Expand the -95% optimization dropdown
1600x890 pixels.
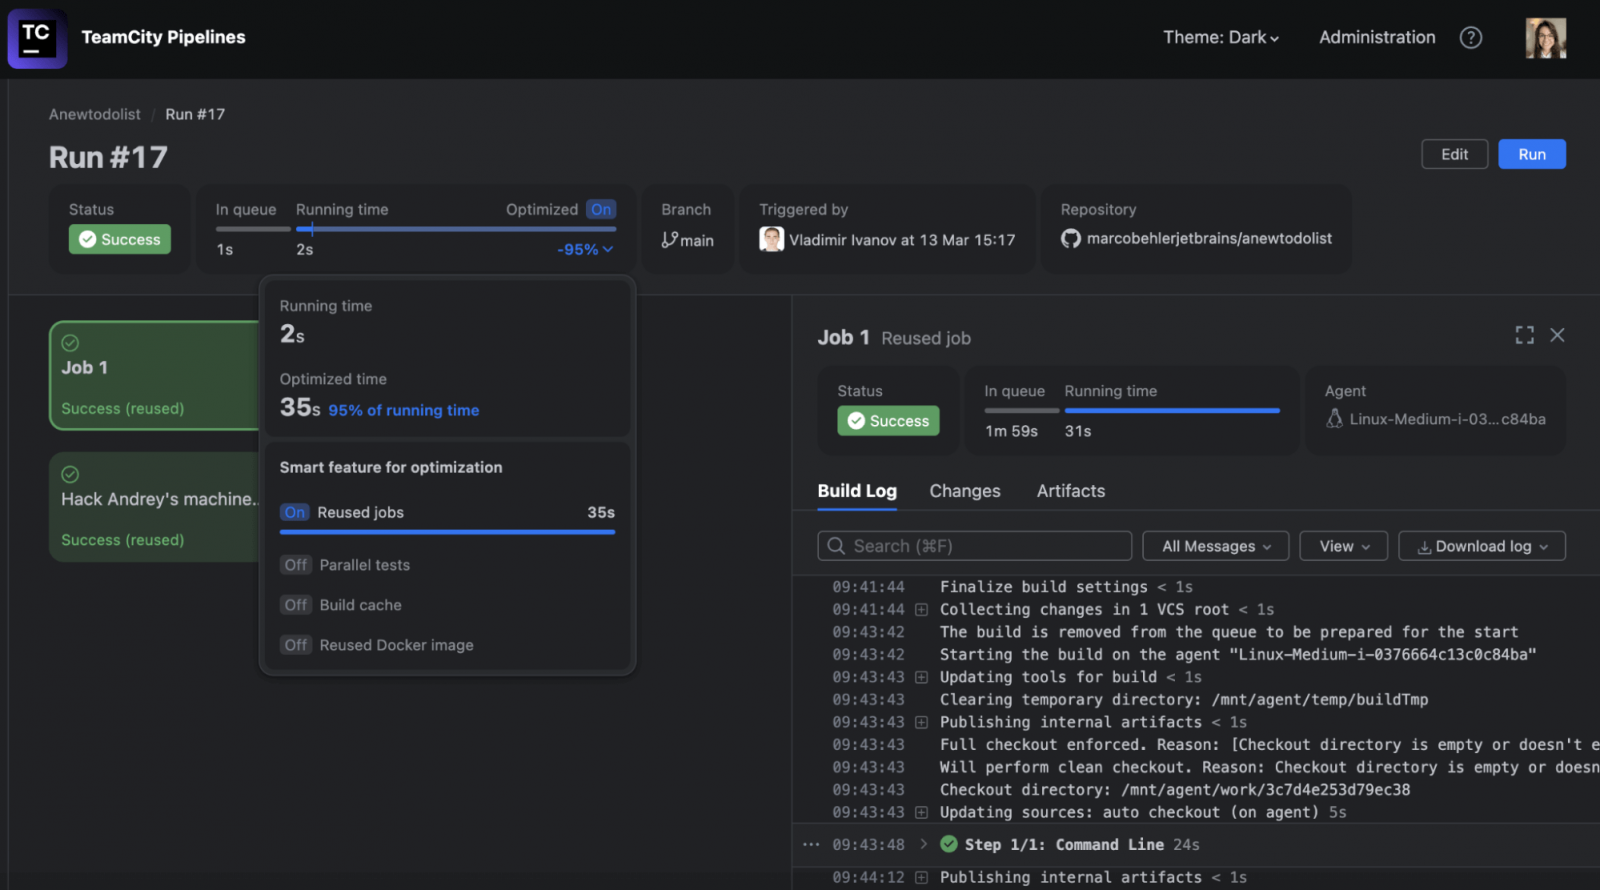tap(585, 250)
